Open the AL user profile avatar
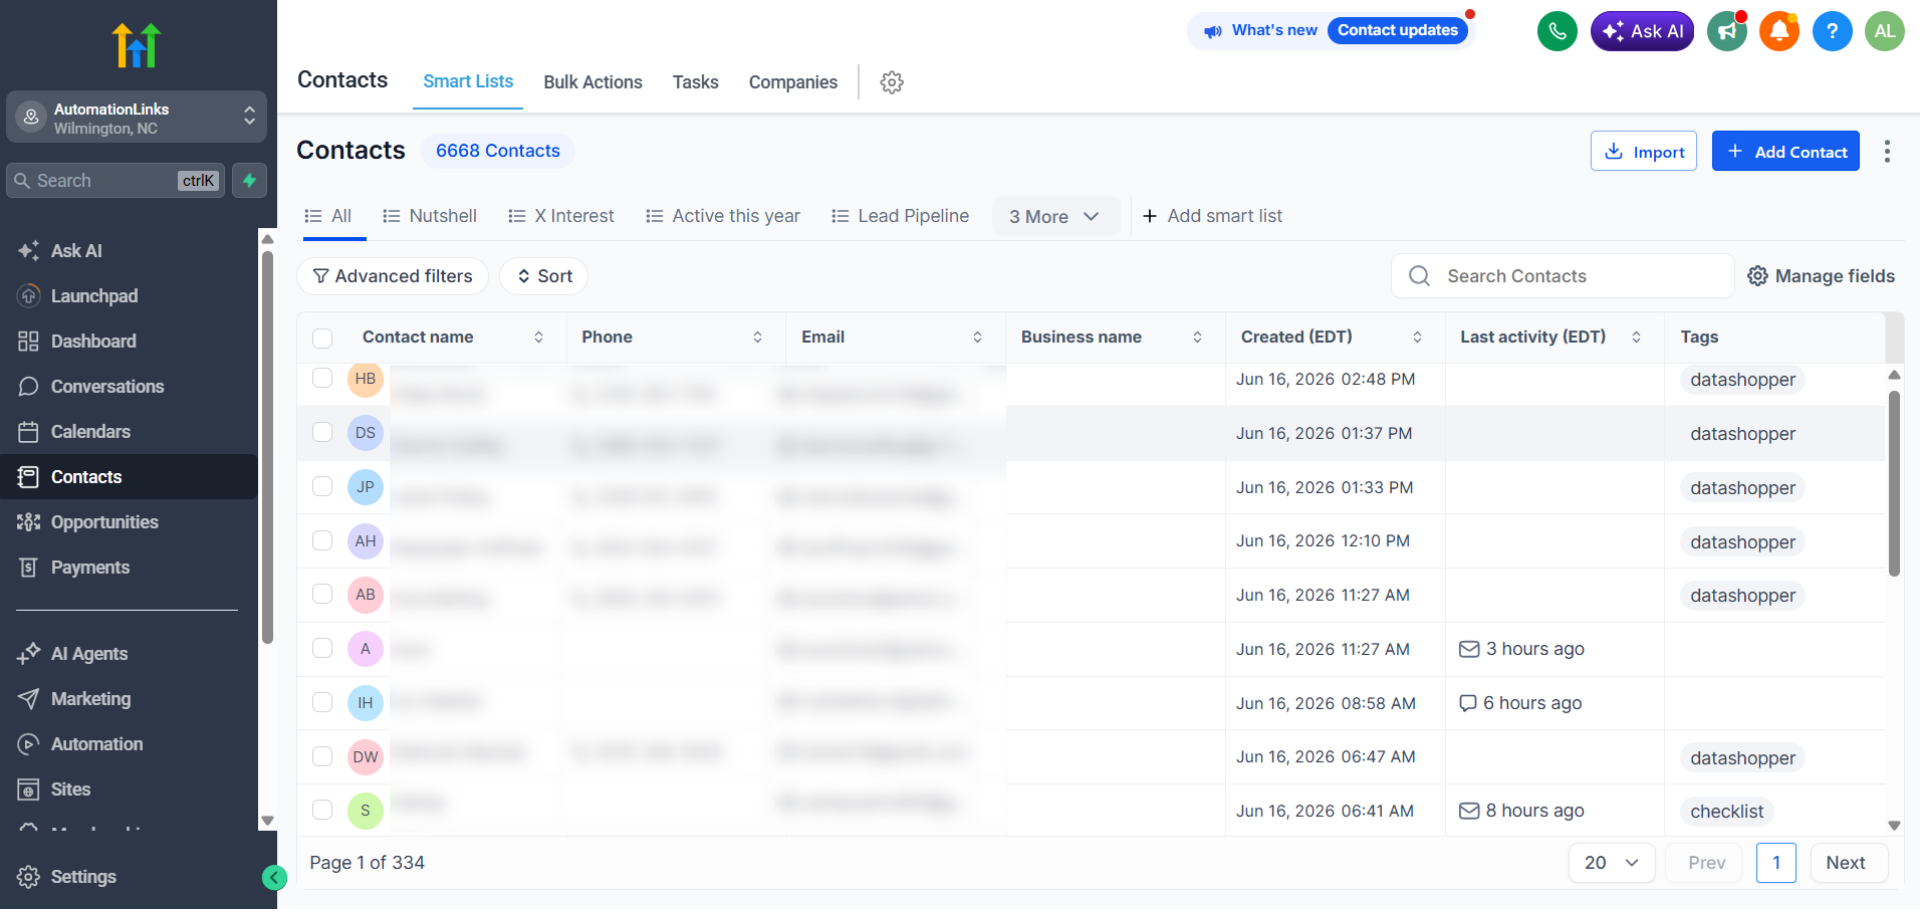Image resolution: width=1920 pixels, height=916 pixels. coord(1885,31)
